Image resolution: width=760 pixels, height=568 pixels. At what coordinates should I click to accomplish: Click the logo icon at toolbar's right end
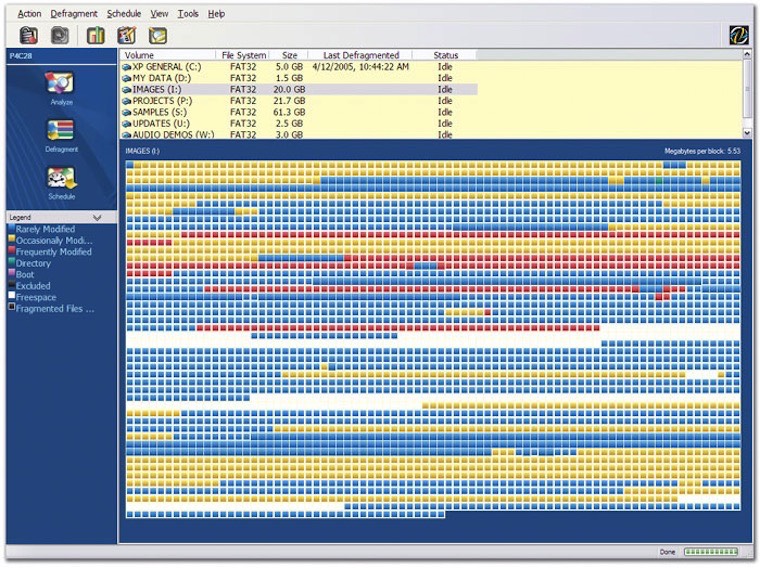click(739, 35)
